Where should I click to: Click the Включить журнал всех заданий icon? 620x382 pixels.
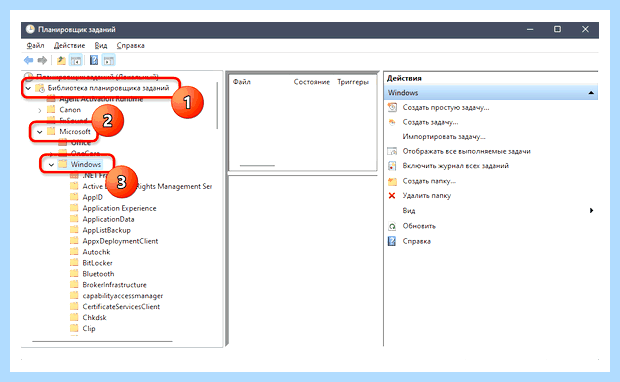392,166
